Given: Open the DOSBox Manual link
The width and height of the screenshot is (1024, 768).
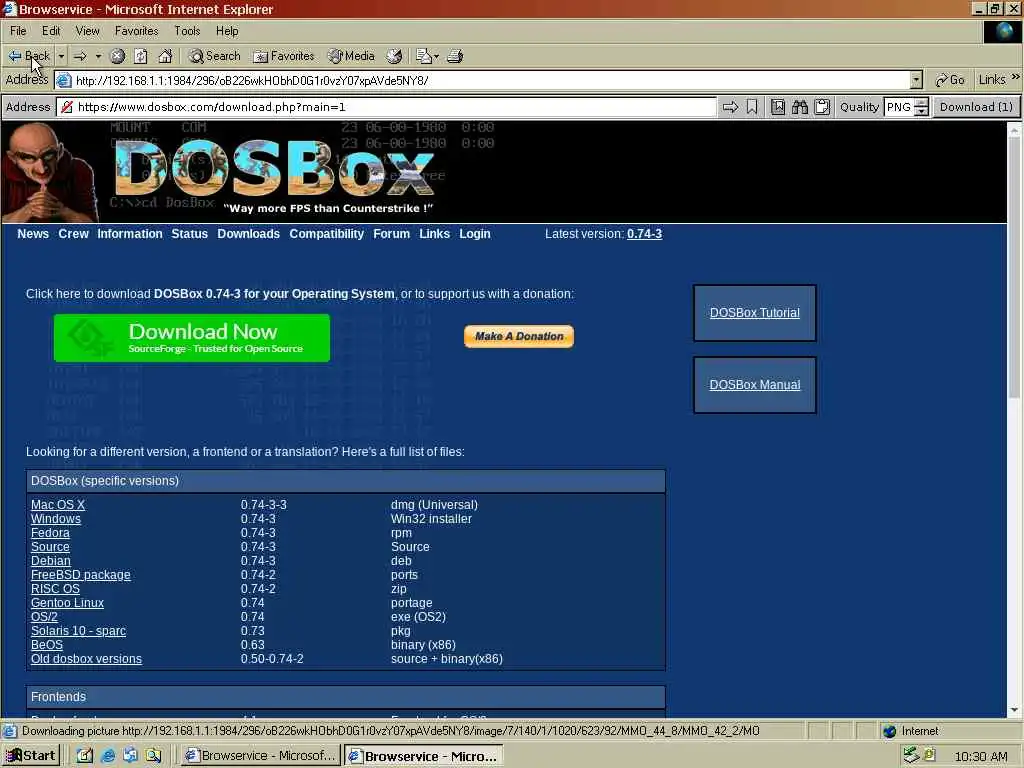Looking at the screenshot, I should click(x=755, y=385).
